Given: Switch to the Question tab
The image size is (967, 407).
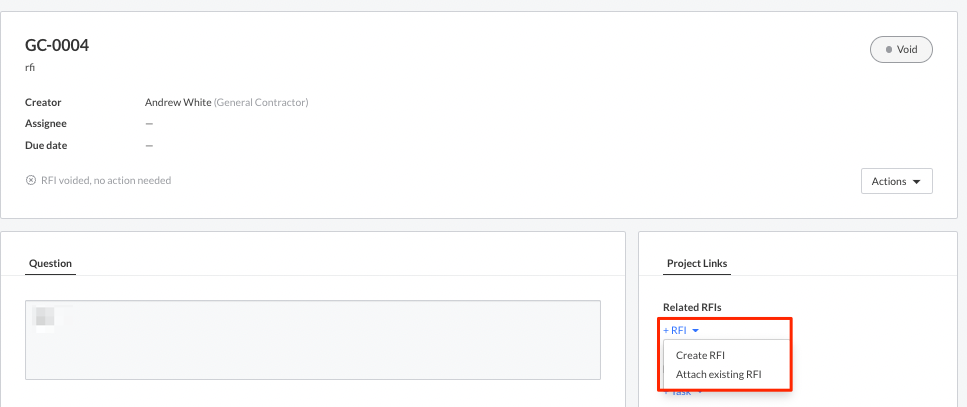Looking at the screenshot, I should [x=50, y=263].
